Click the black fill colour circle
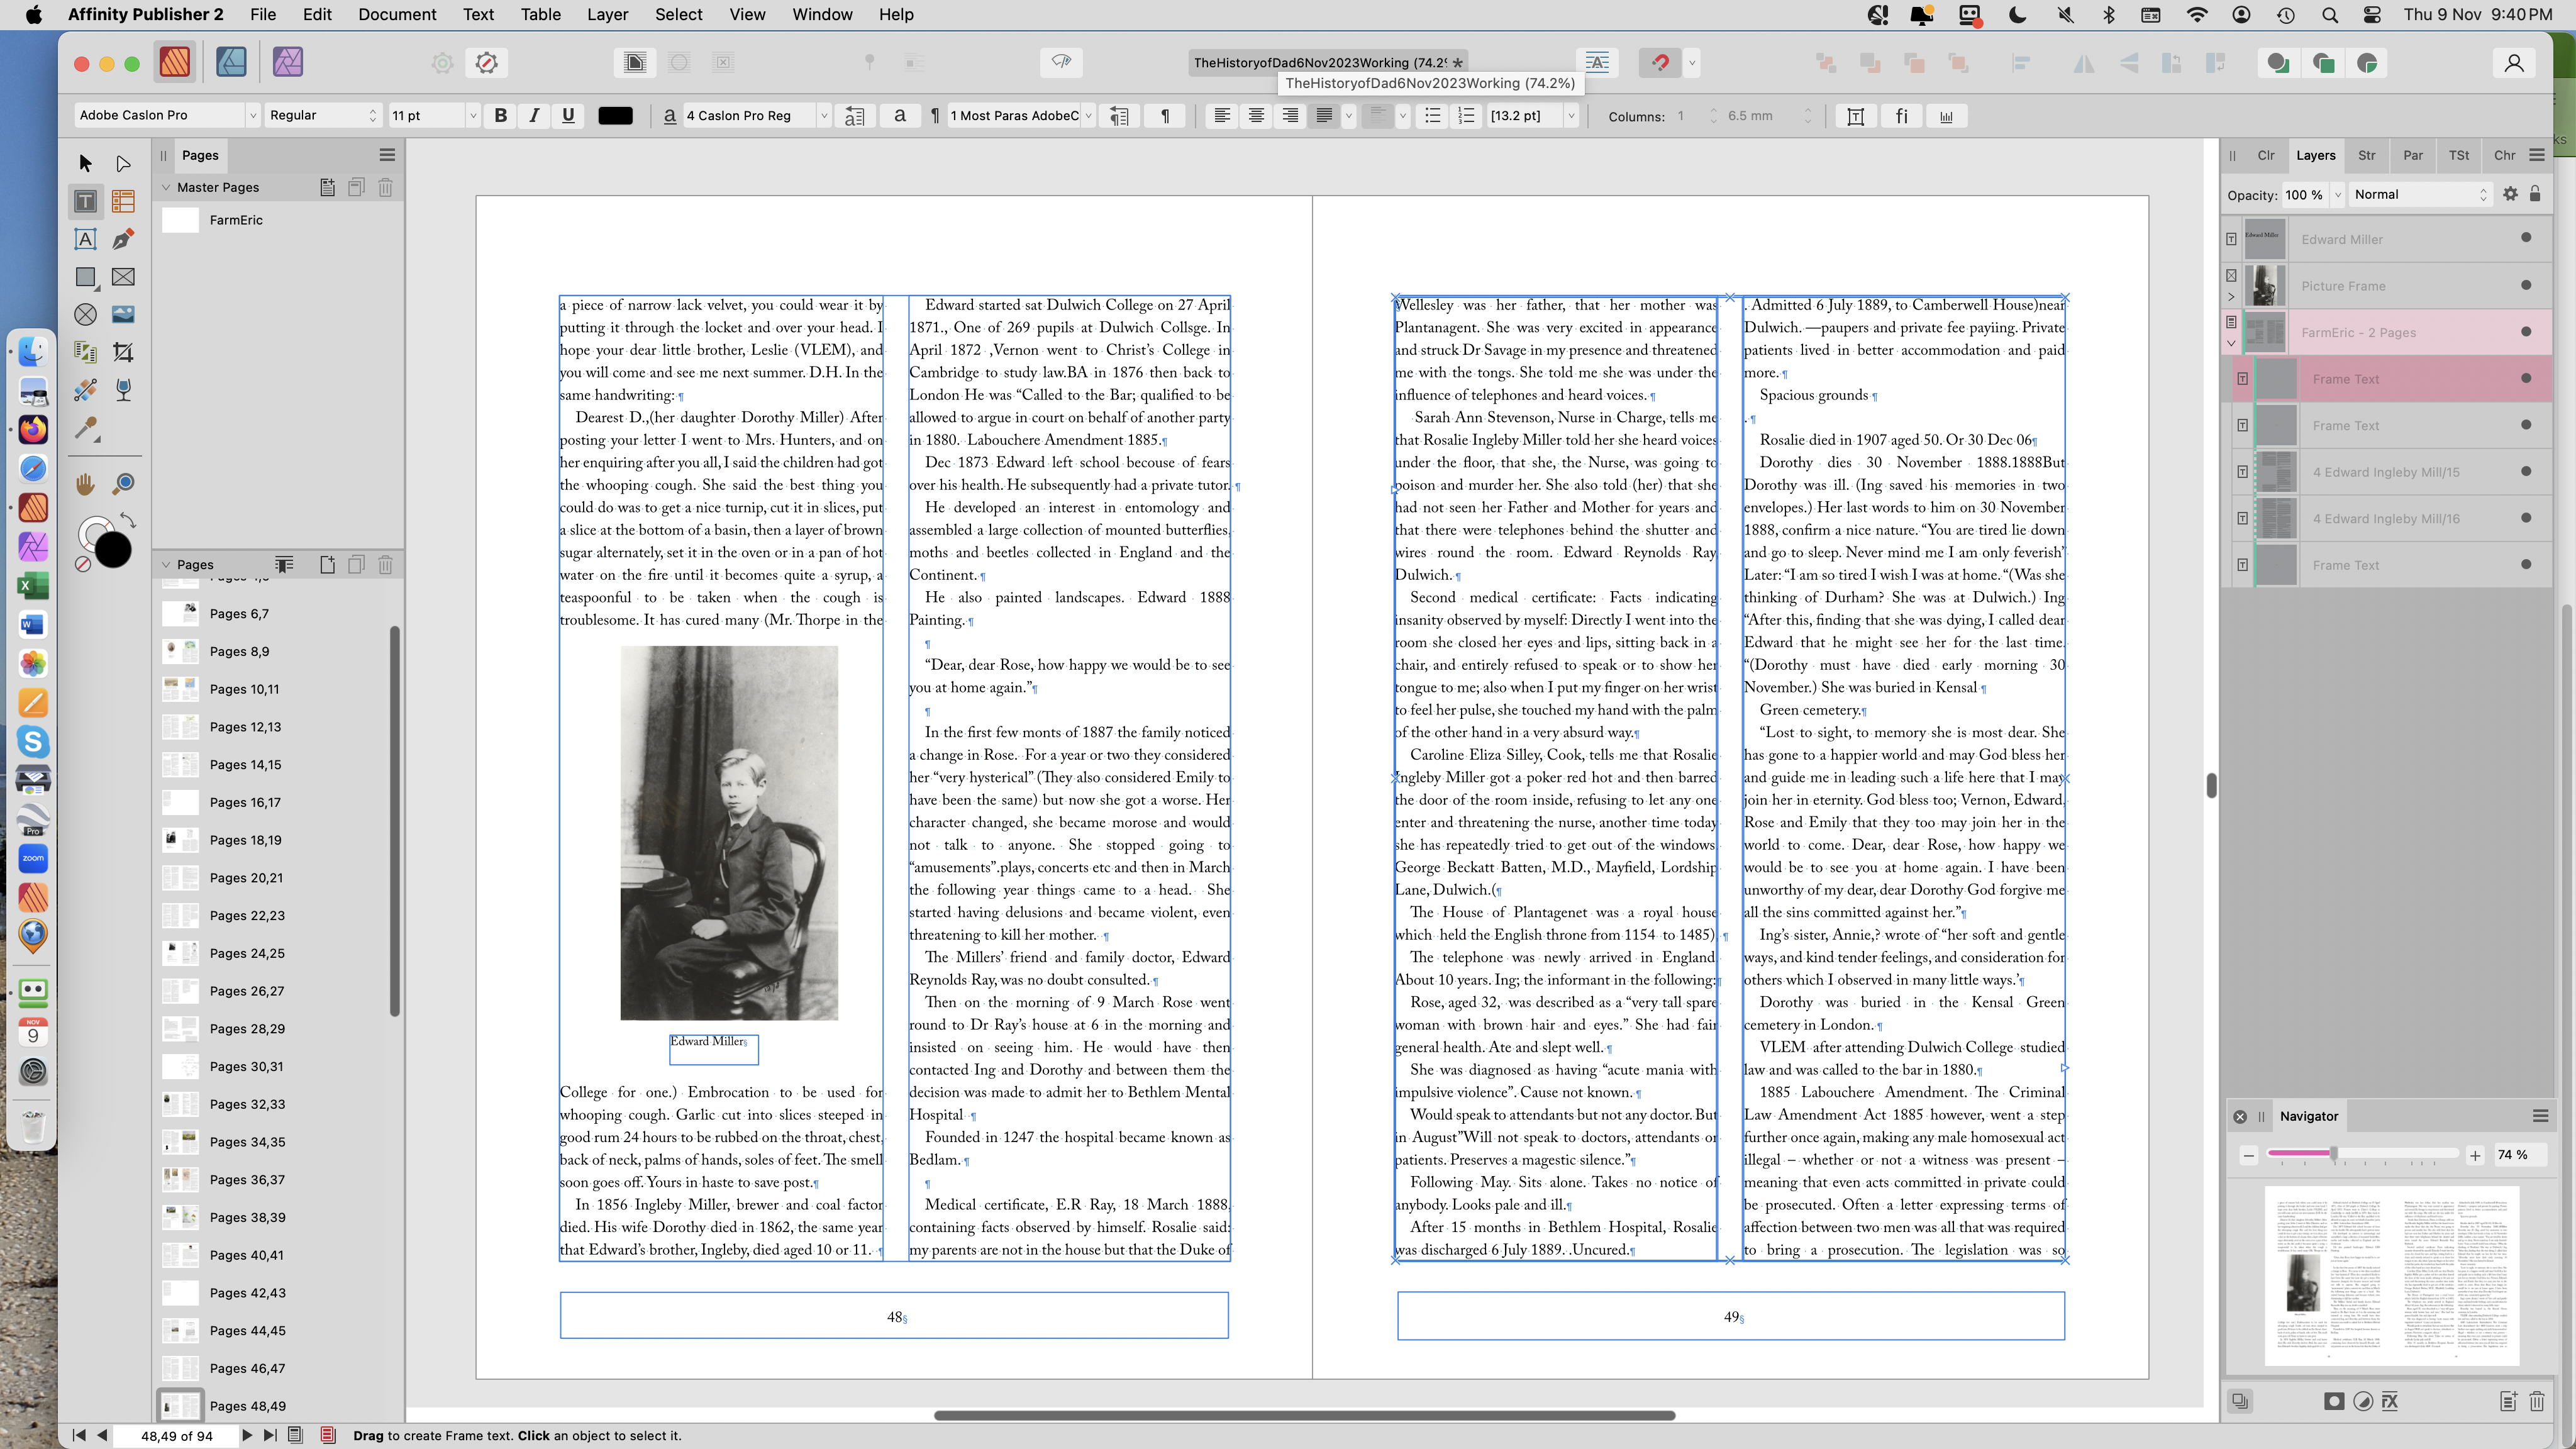 pos(113,550)
